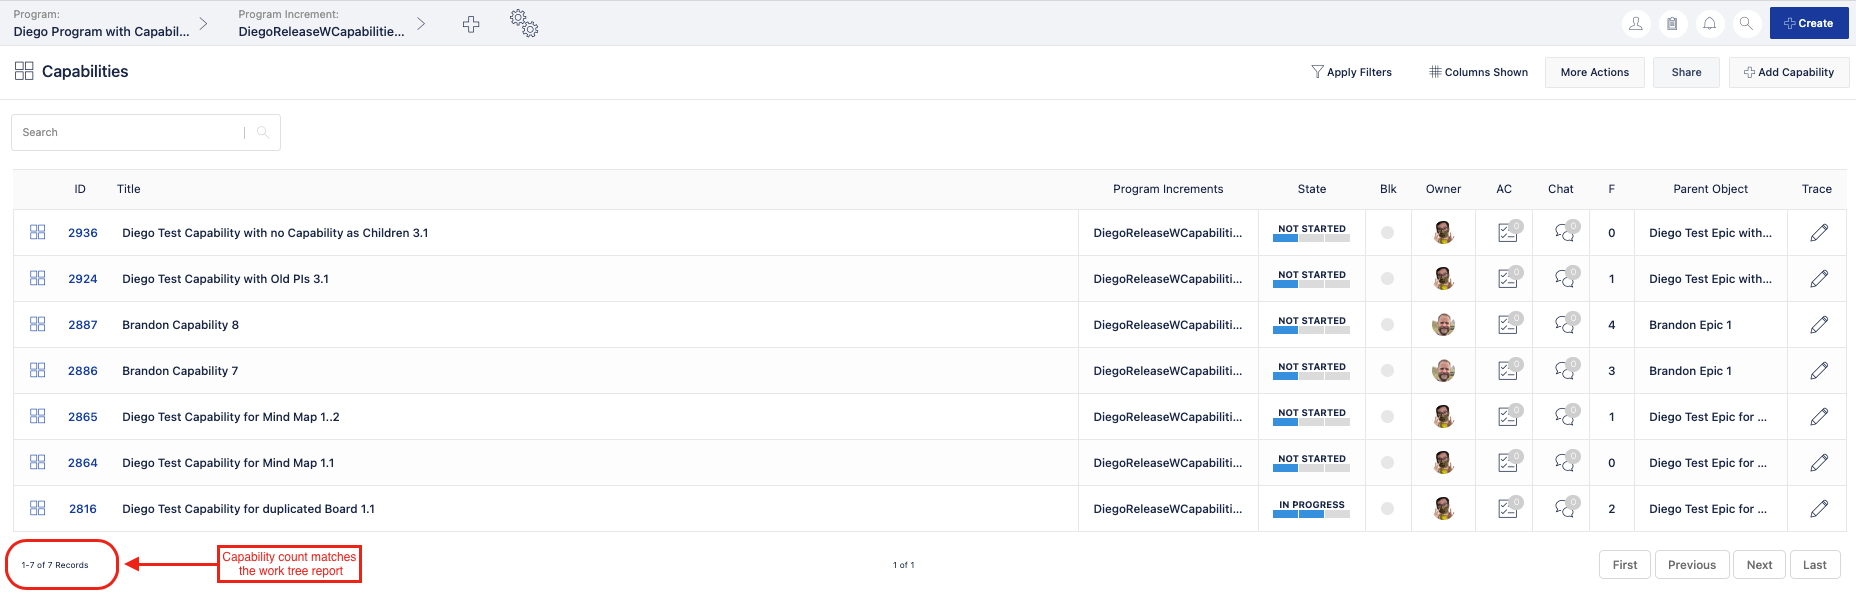The image size is (1856, 594).
Task: Click capability icon for row 2936
Action: 38,232
